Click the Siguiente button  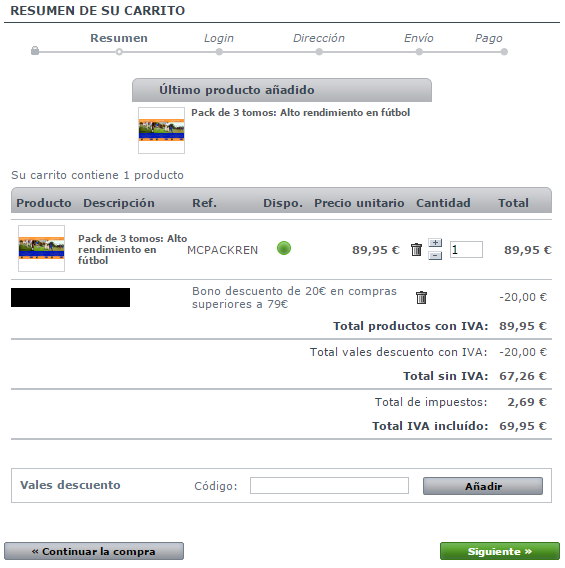500,551
